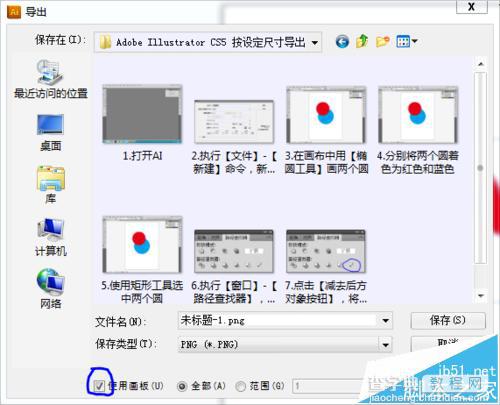Screen dimensions: 500x405
Task: Expand the 保存类型 dropdown arrow
Action: point(385,345)
